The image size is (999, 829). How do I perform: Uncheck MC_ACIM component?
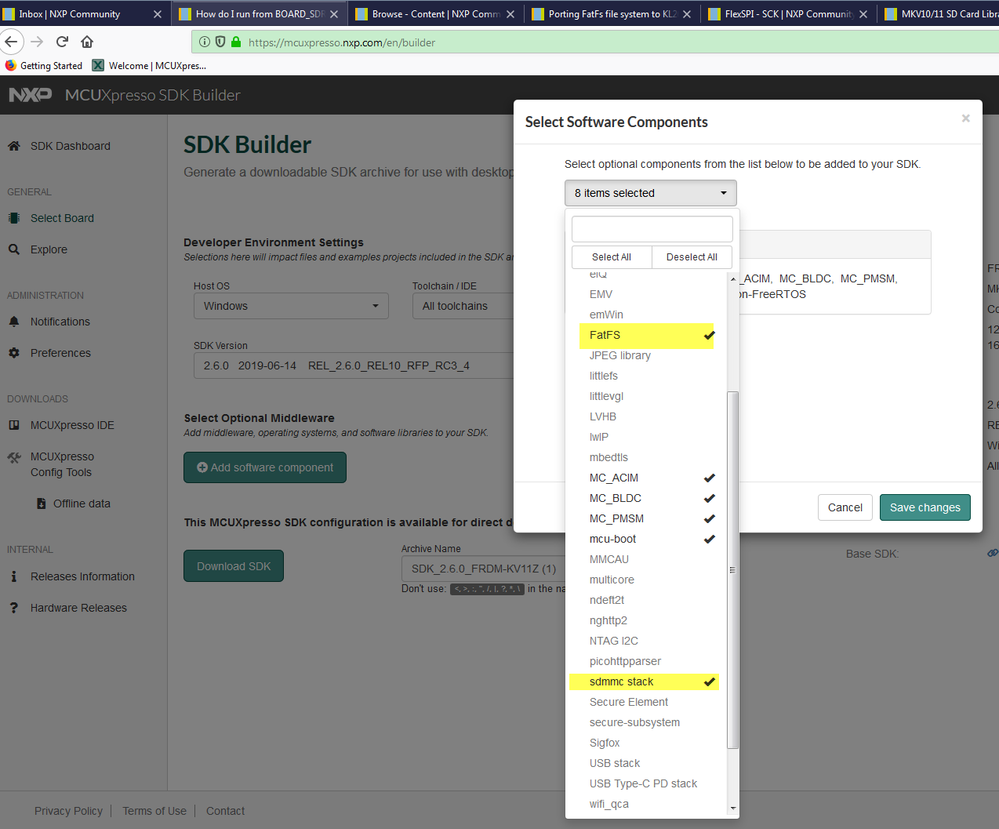tap(647, 478)
